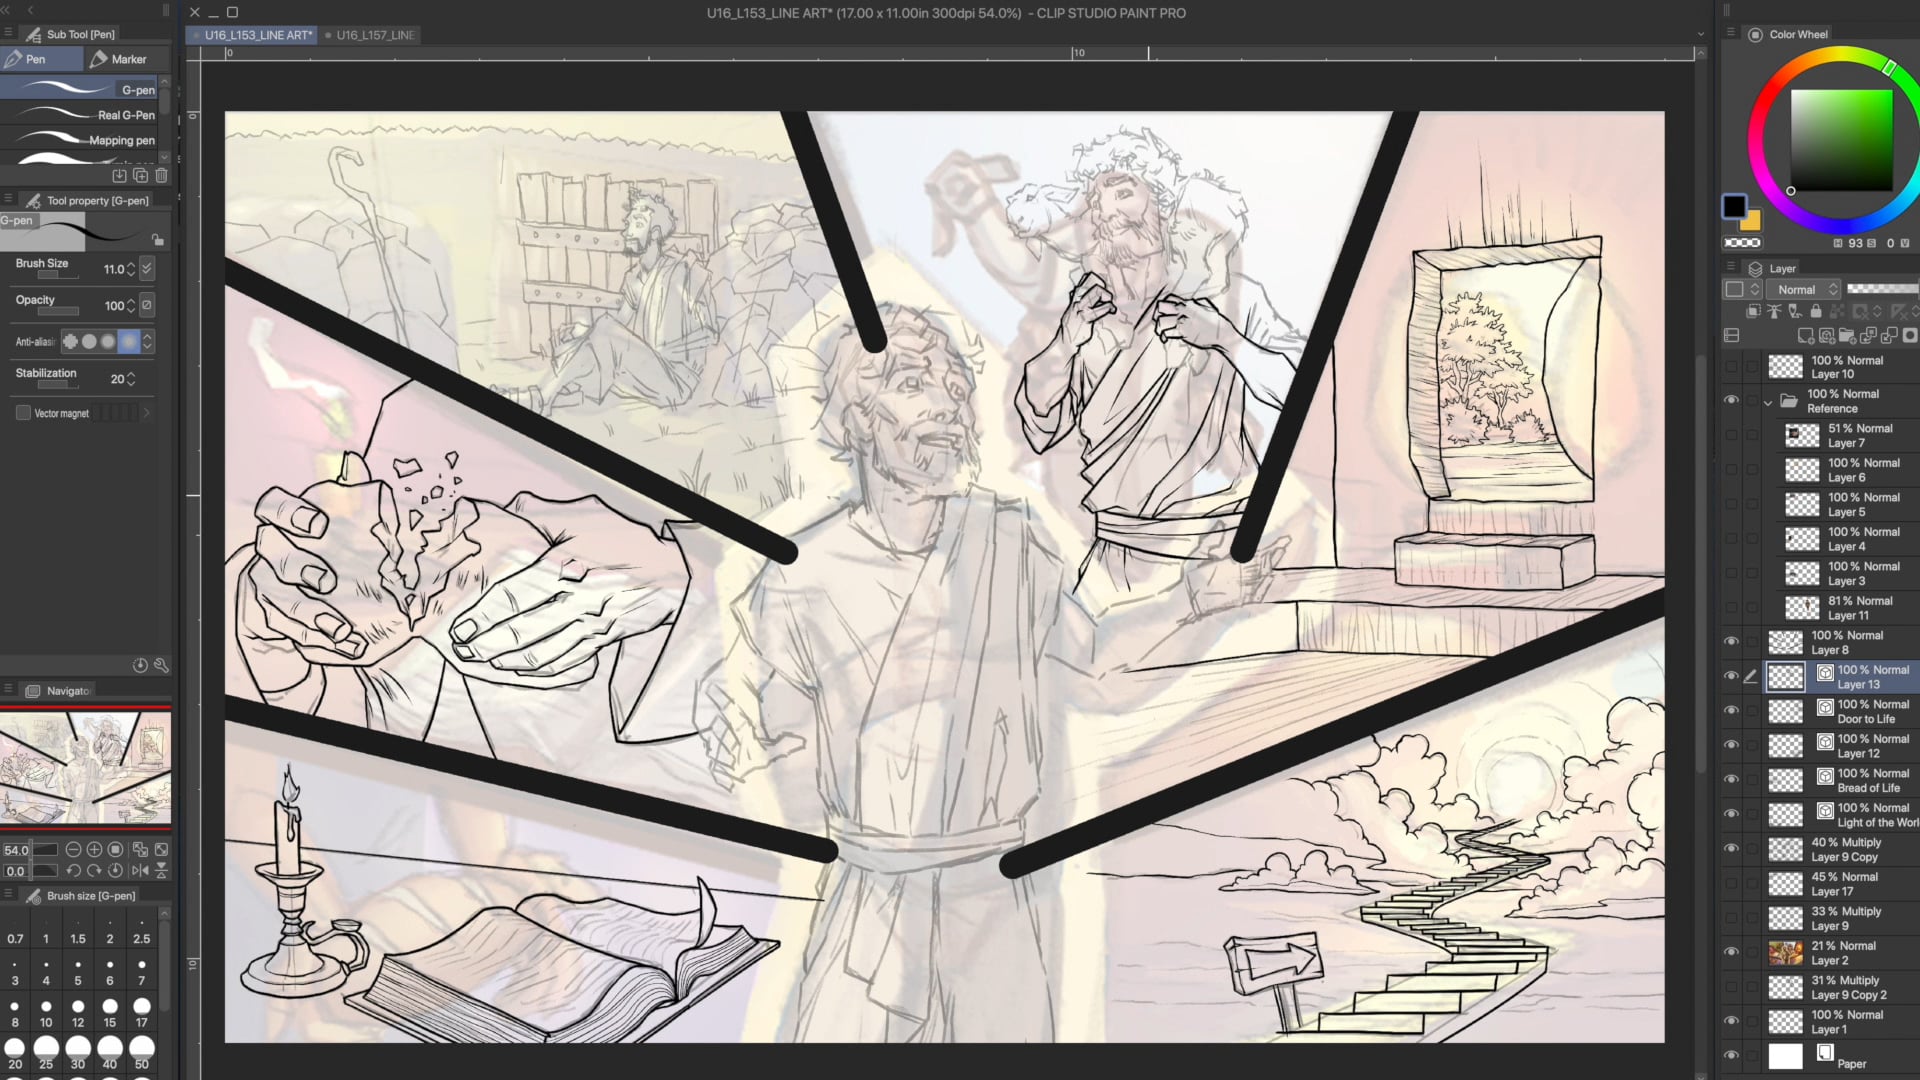Switch to the U16_L157_LINE document tab
The width and height of the screenshot is (1920, 1080).
tap(374, 35)
